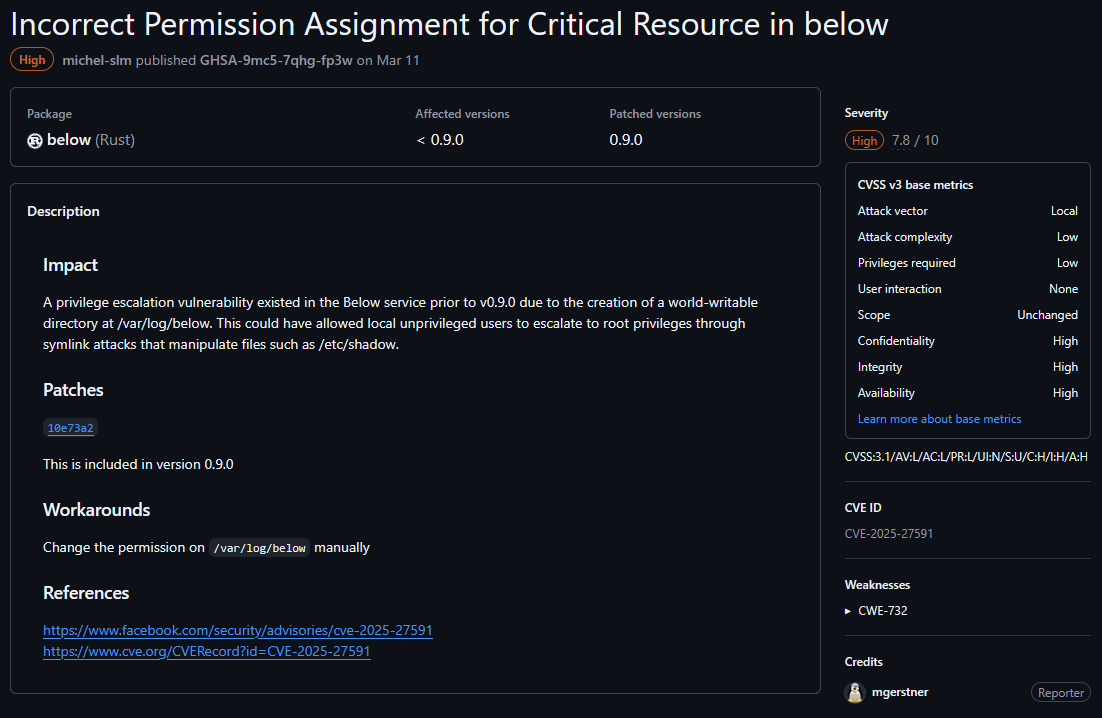Image resolution: width=1102 pixels, height=718 pixels.
Task: Click the Attack vector metric row
Action: [967, 211]
